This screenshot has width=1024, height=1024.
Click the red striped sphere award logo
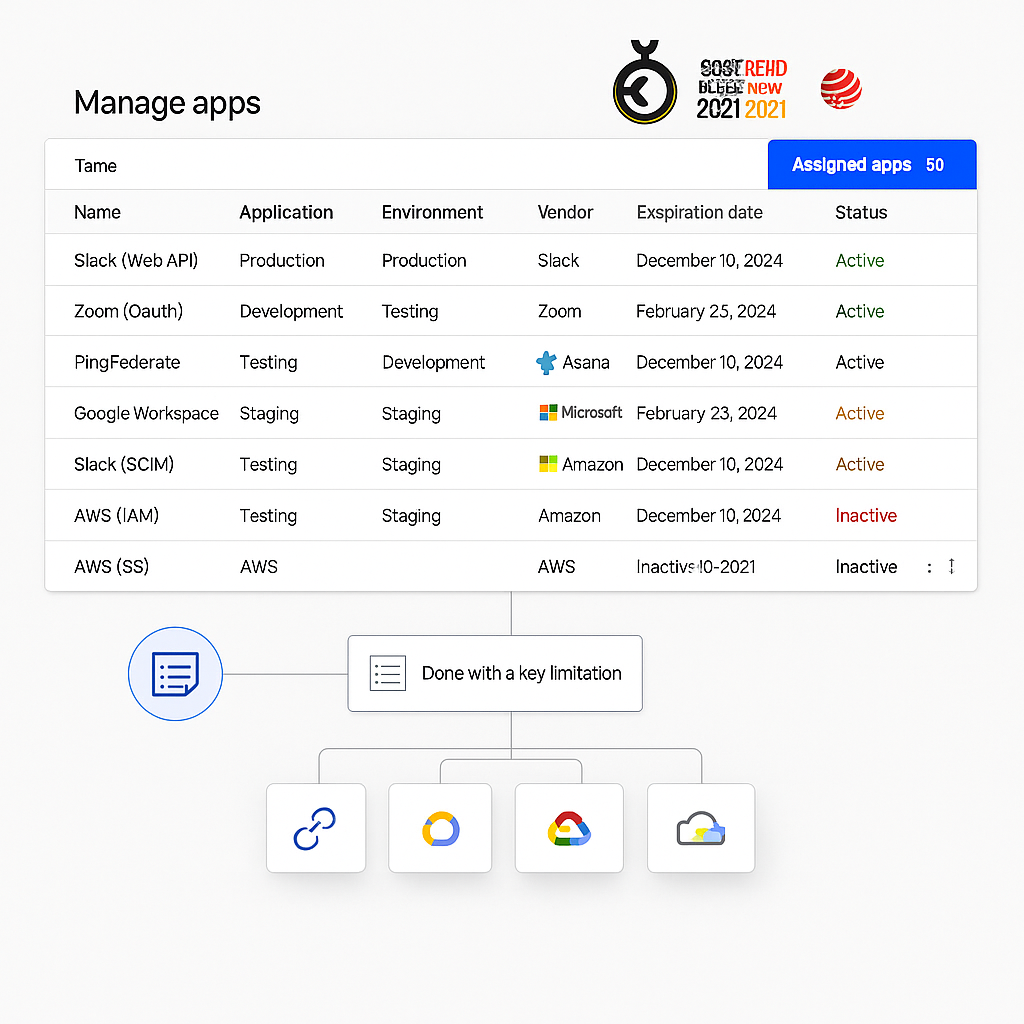click(841, 89)
